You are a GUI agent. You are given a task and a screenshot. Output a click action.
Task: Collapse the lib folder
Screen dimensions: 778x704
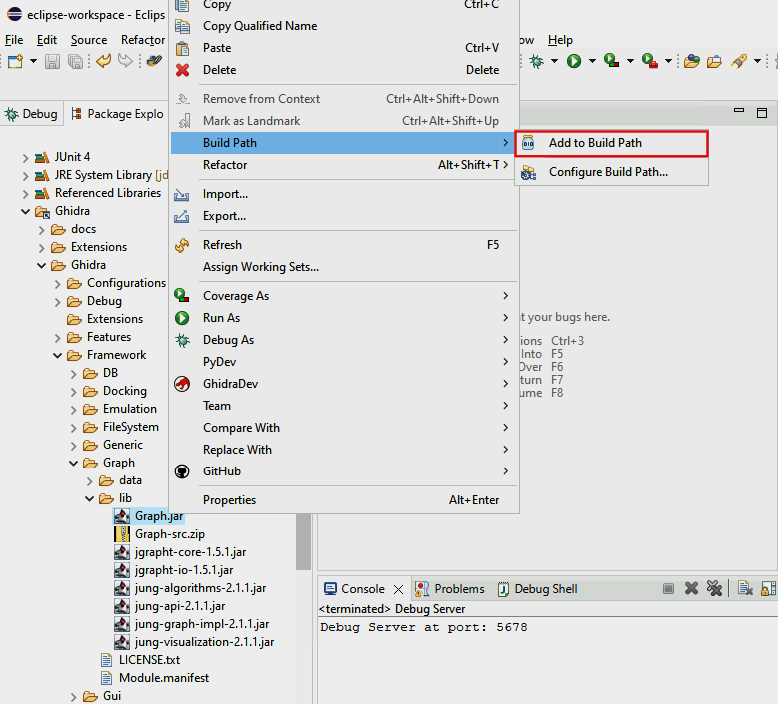tap(89, 499)
